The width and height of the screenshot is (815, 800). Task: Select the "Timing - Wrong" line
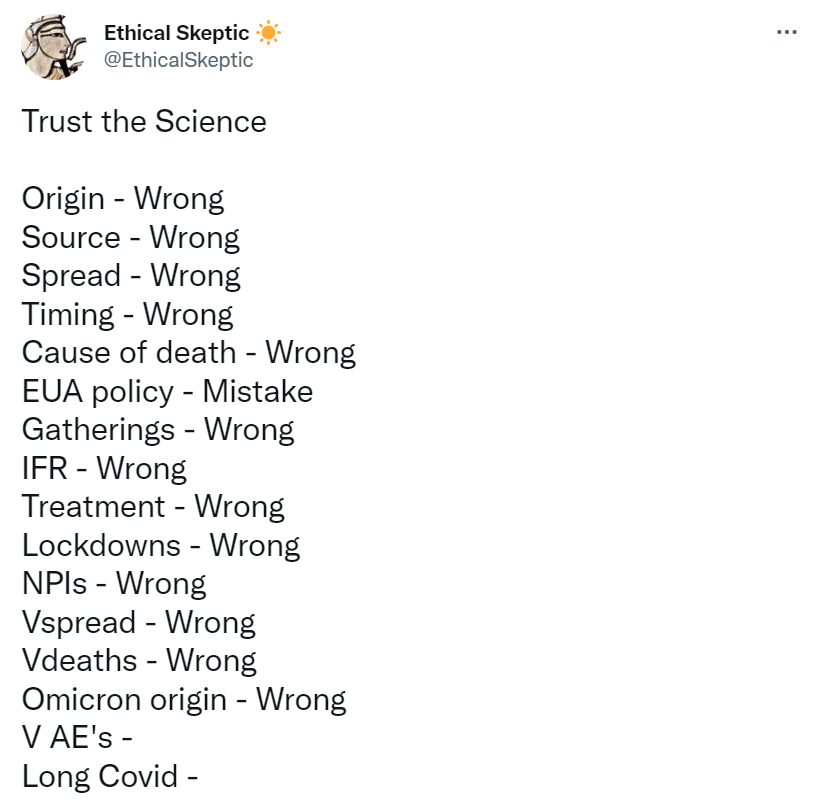pyautogui.click(x=127, y=314)
